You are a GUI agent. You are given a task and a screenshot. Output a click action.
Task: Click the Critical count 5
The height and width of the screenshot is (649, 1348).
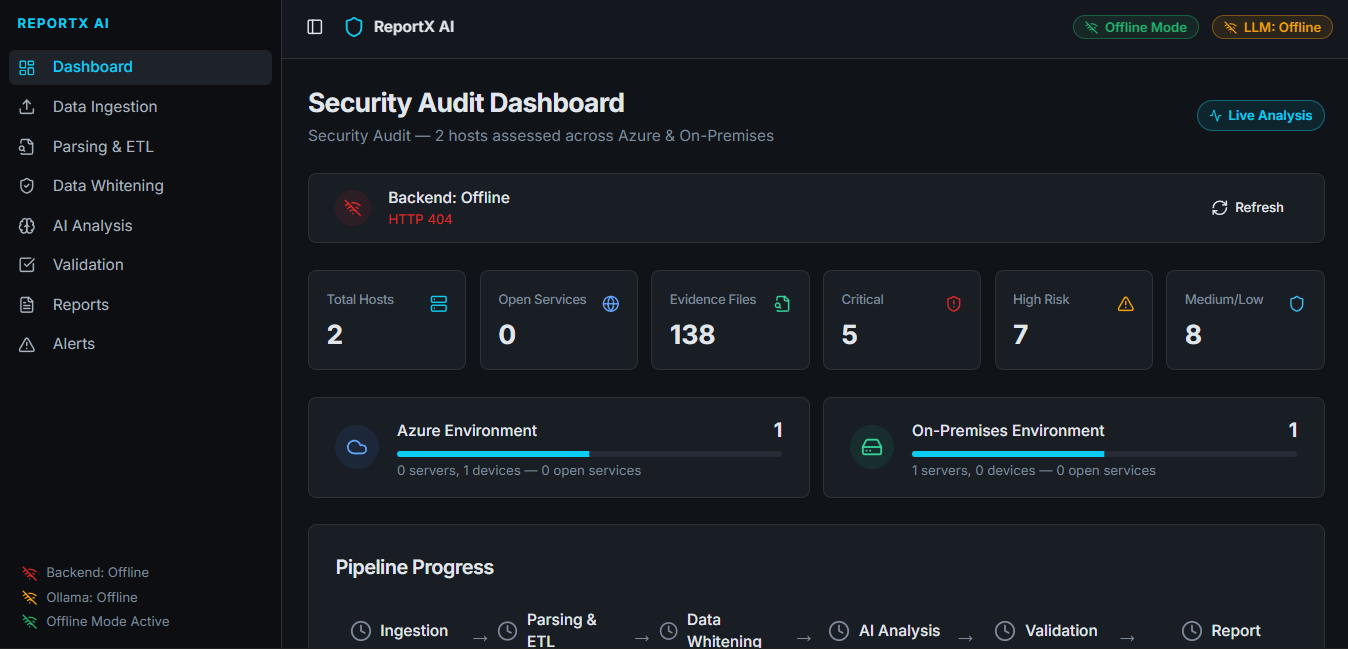pyautogui.click(x=850, y=335)
